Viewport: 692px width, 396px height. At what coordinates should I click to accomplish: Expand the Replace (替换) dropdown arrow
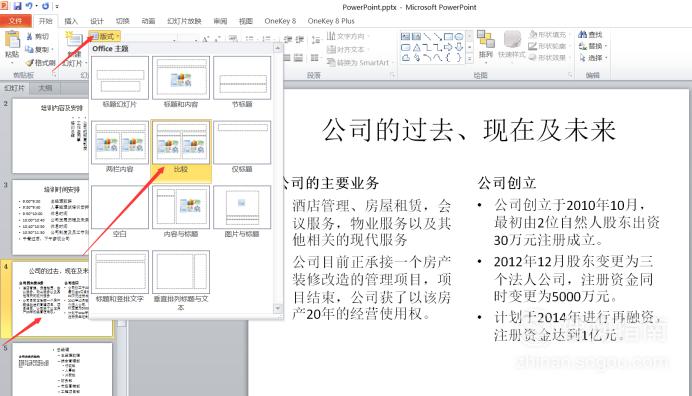(x=606, y=46)
